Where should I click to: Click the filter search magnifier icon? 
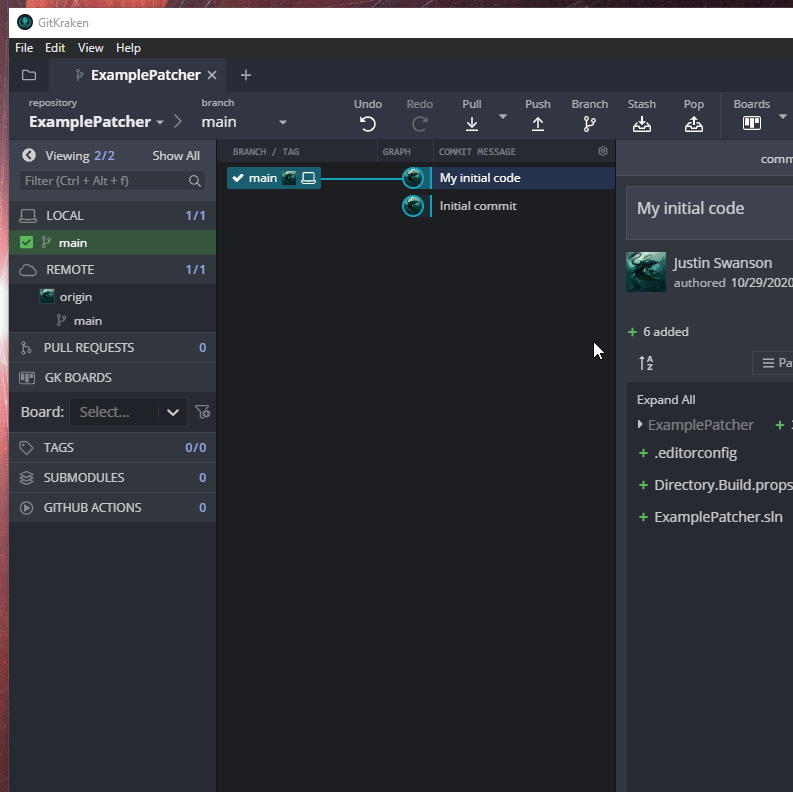(195, 181)
